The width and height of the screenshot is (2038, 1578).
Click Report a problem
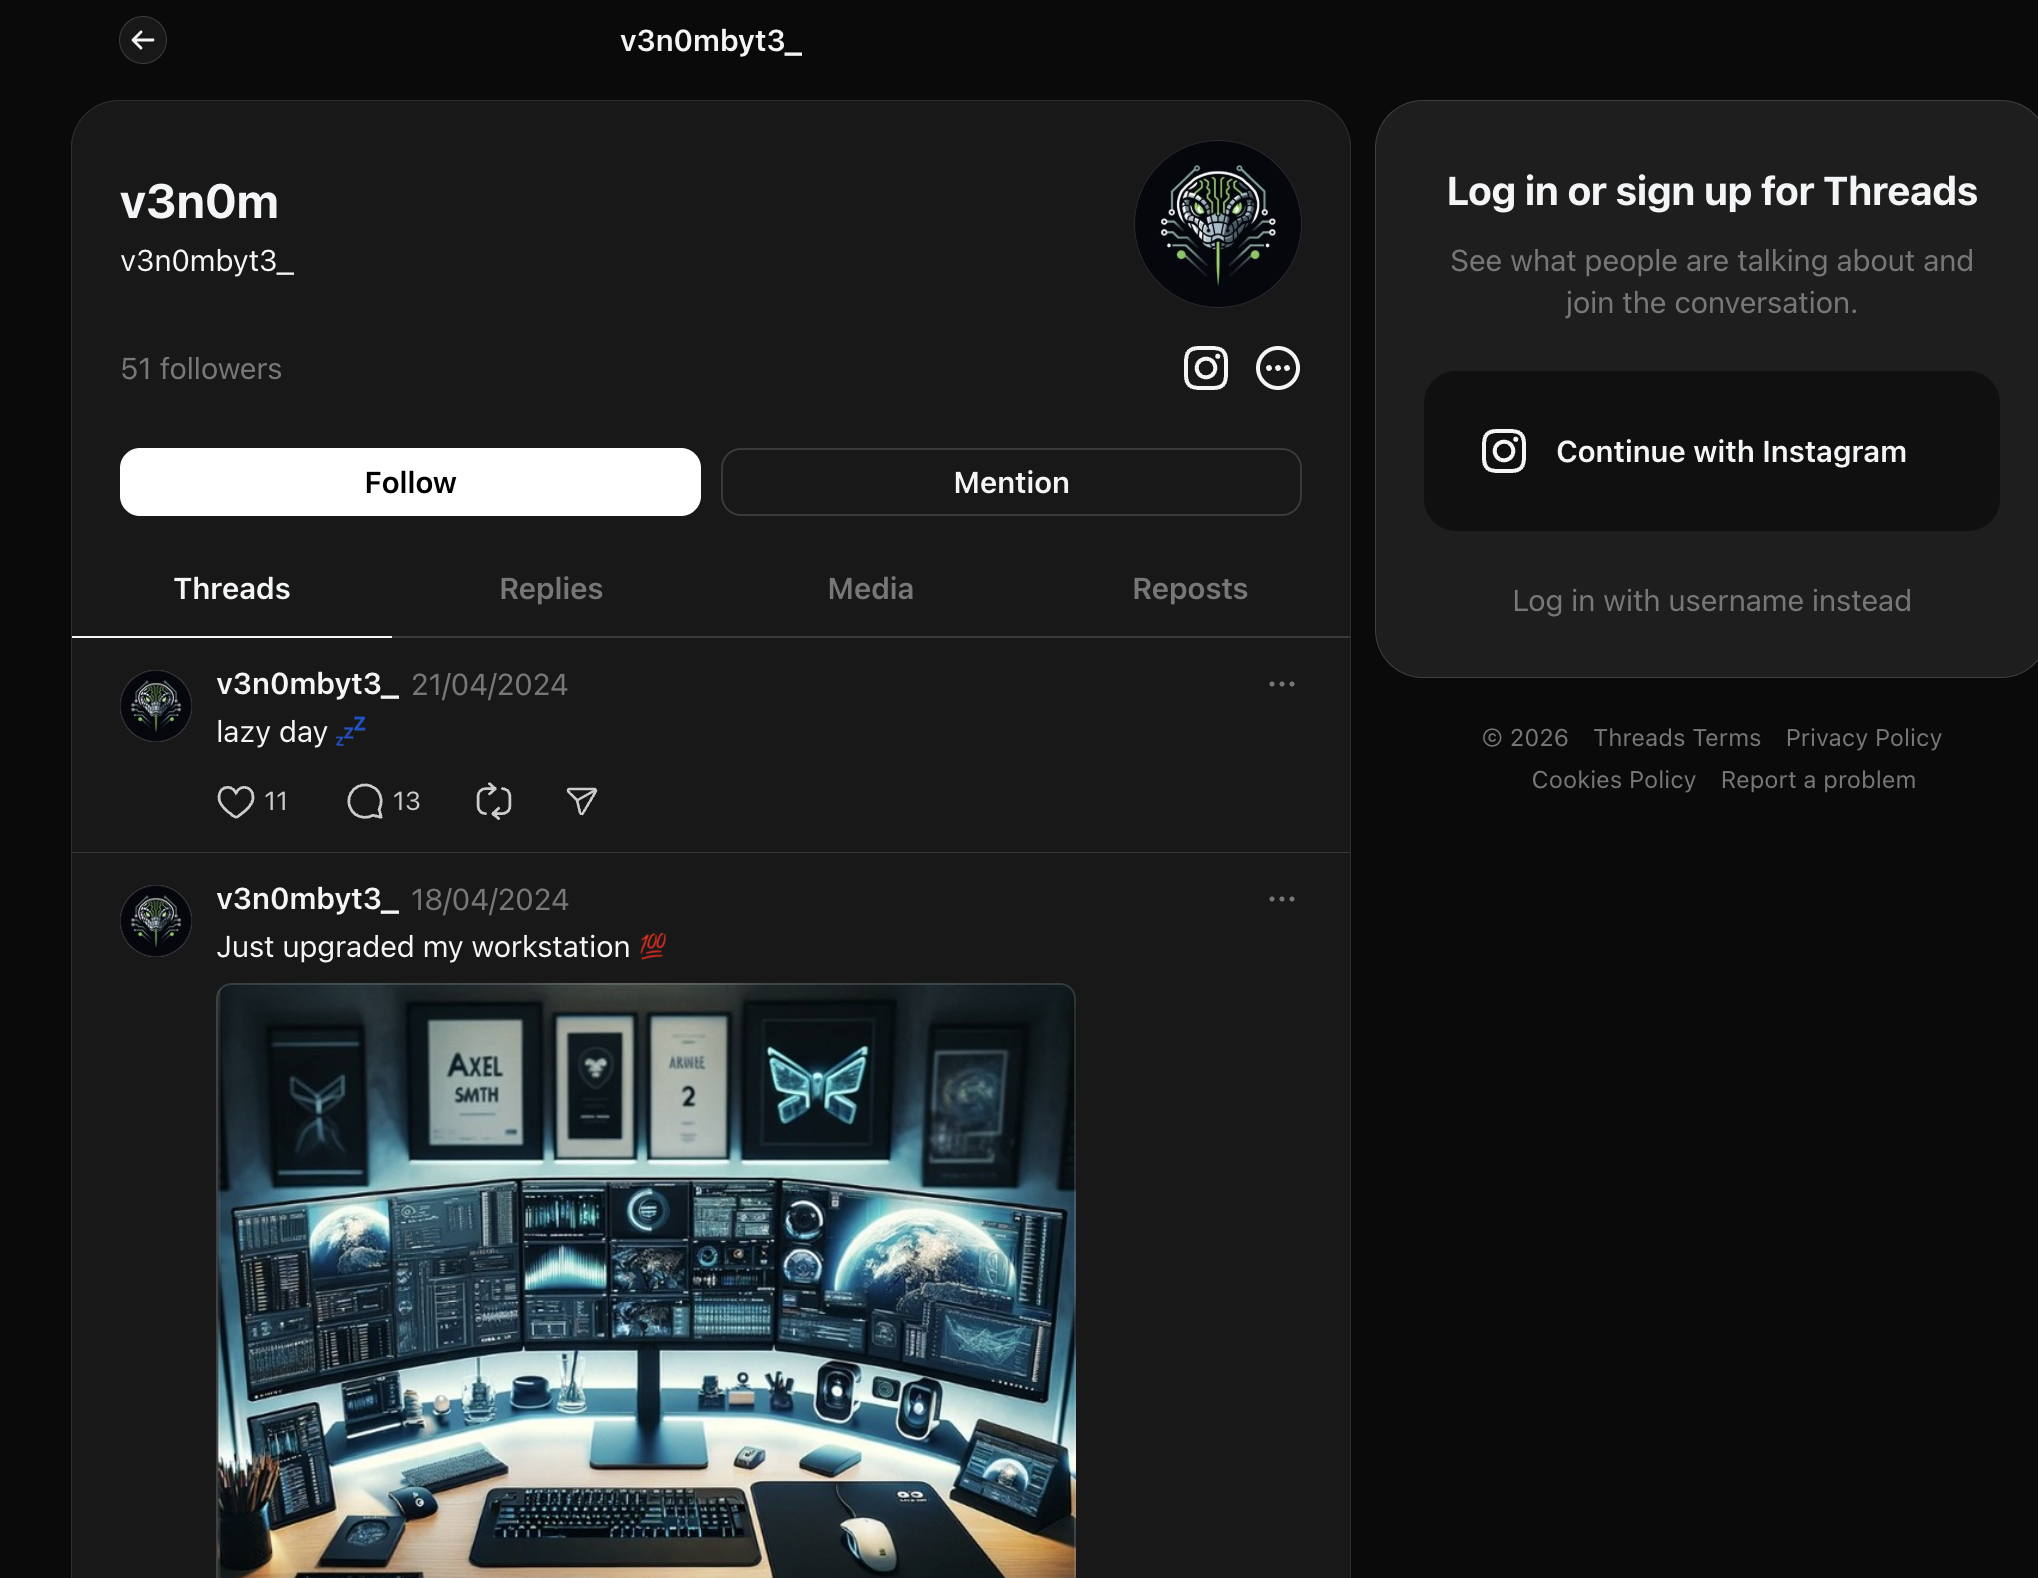[1818, 780]
